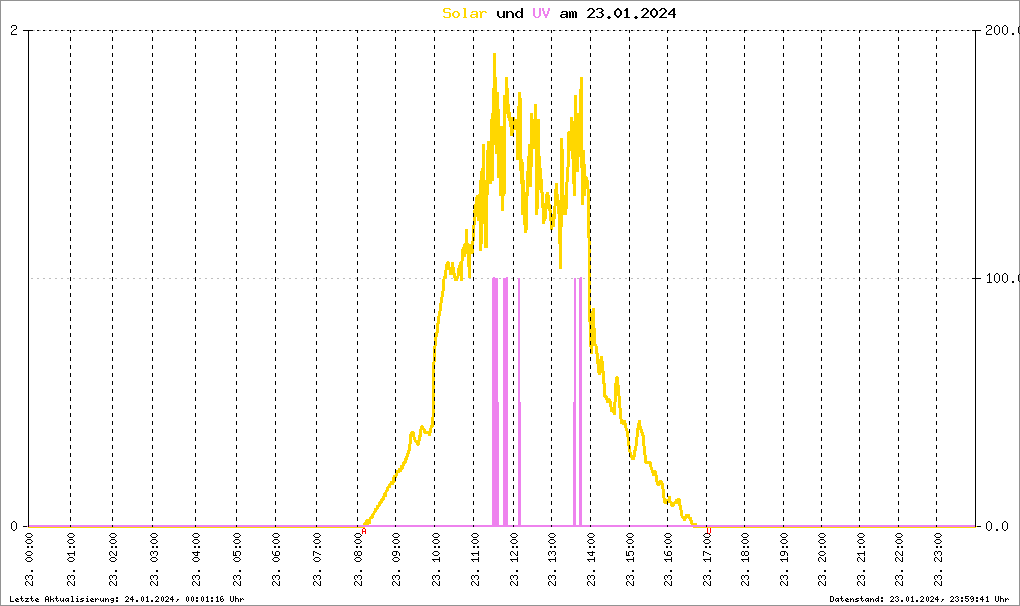Viewport: 1020px width, 606px height.
Task: Click the "23. 08:00" time axis label
Action: pos(358,560)
